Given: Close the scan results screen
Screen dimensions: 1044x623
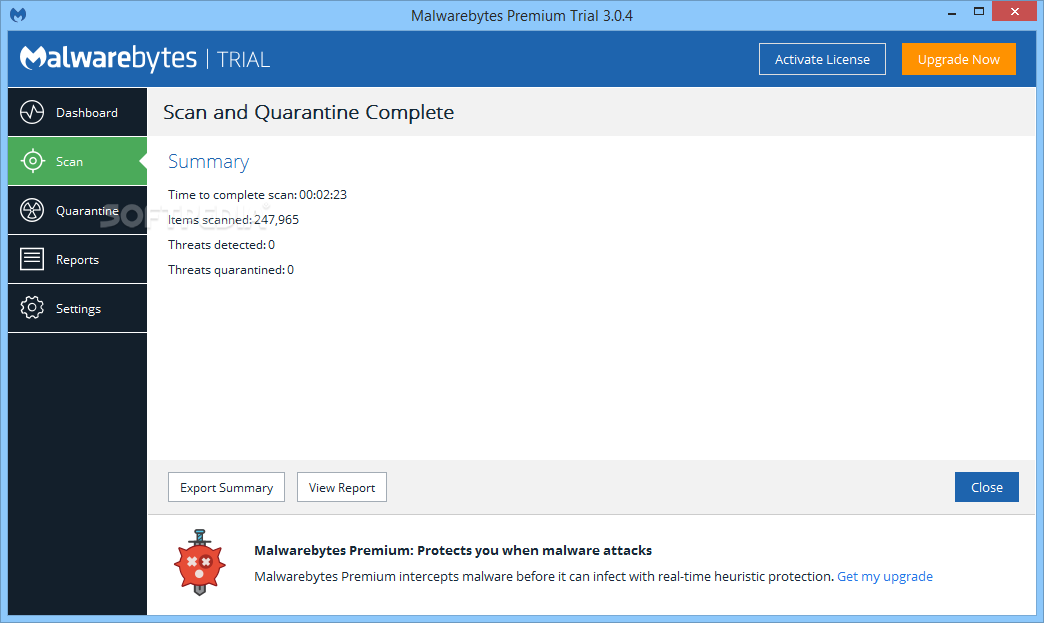Looking at the screenshot, I should (987, 487).
